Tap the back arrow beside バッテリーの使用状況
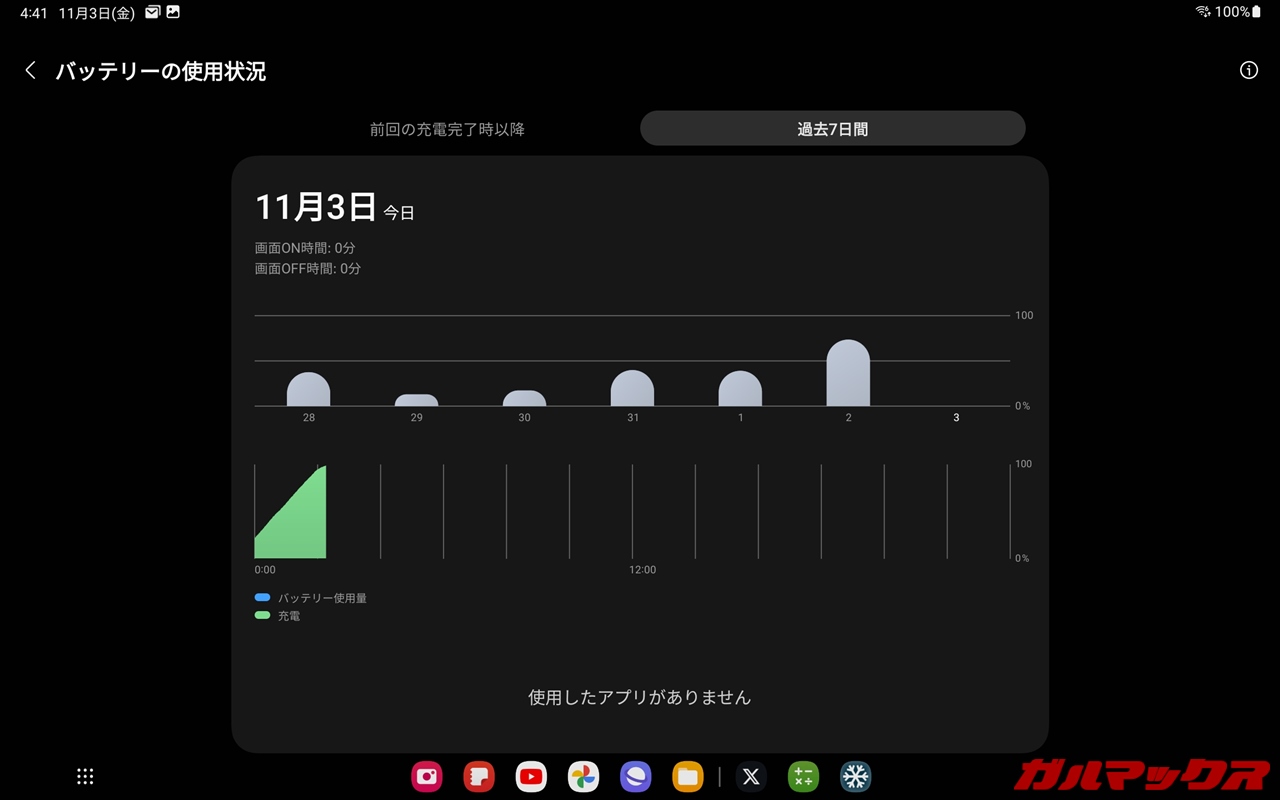This screenshot has height=800, width=1280. (x=31, y=70)
